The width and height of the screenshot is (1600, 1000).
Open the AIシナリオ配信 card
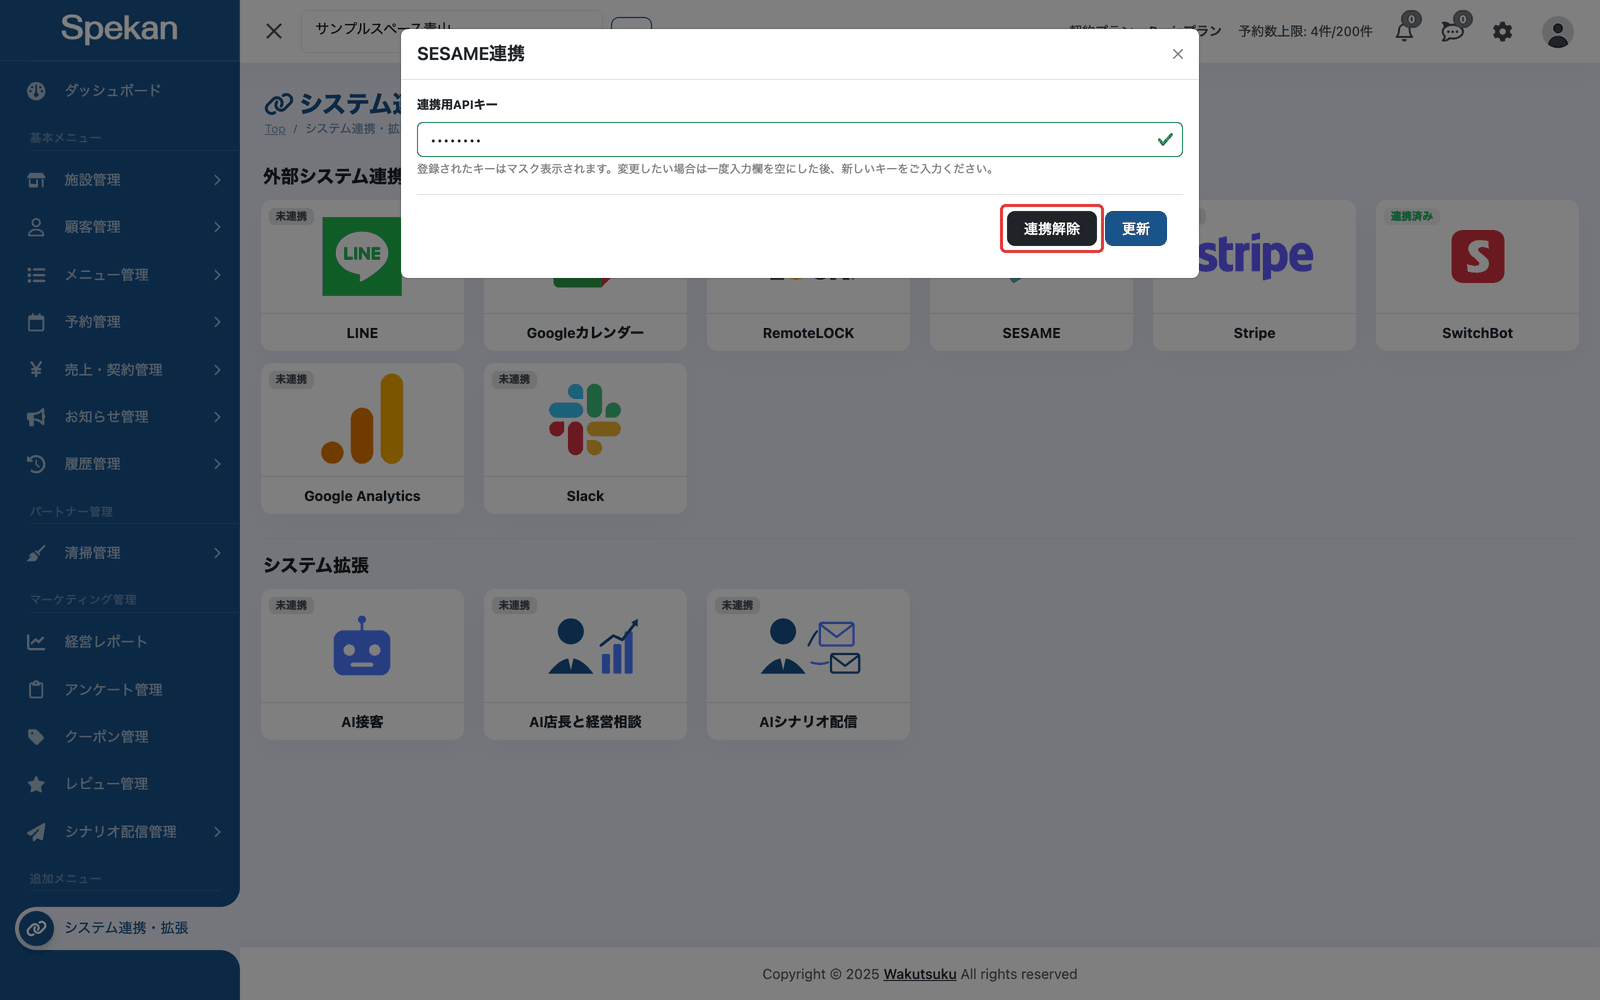[808, 665]
